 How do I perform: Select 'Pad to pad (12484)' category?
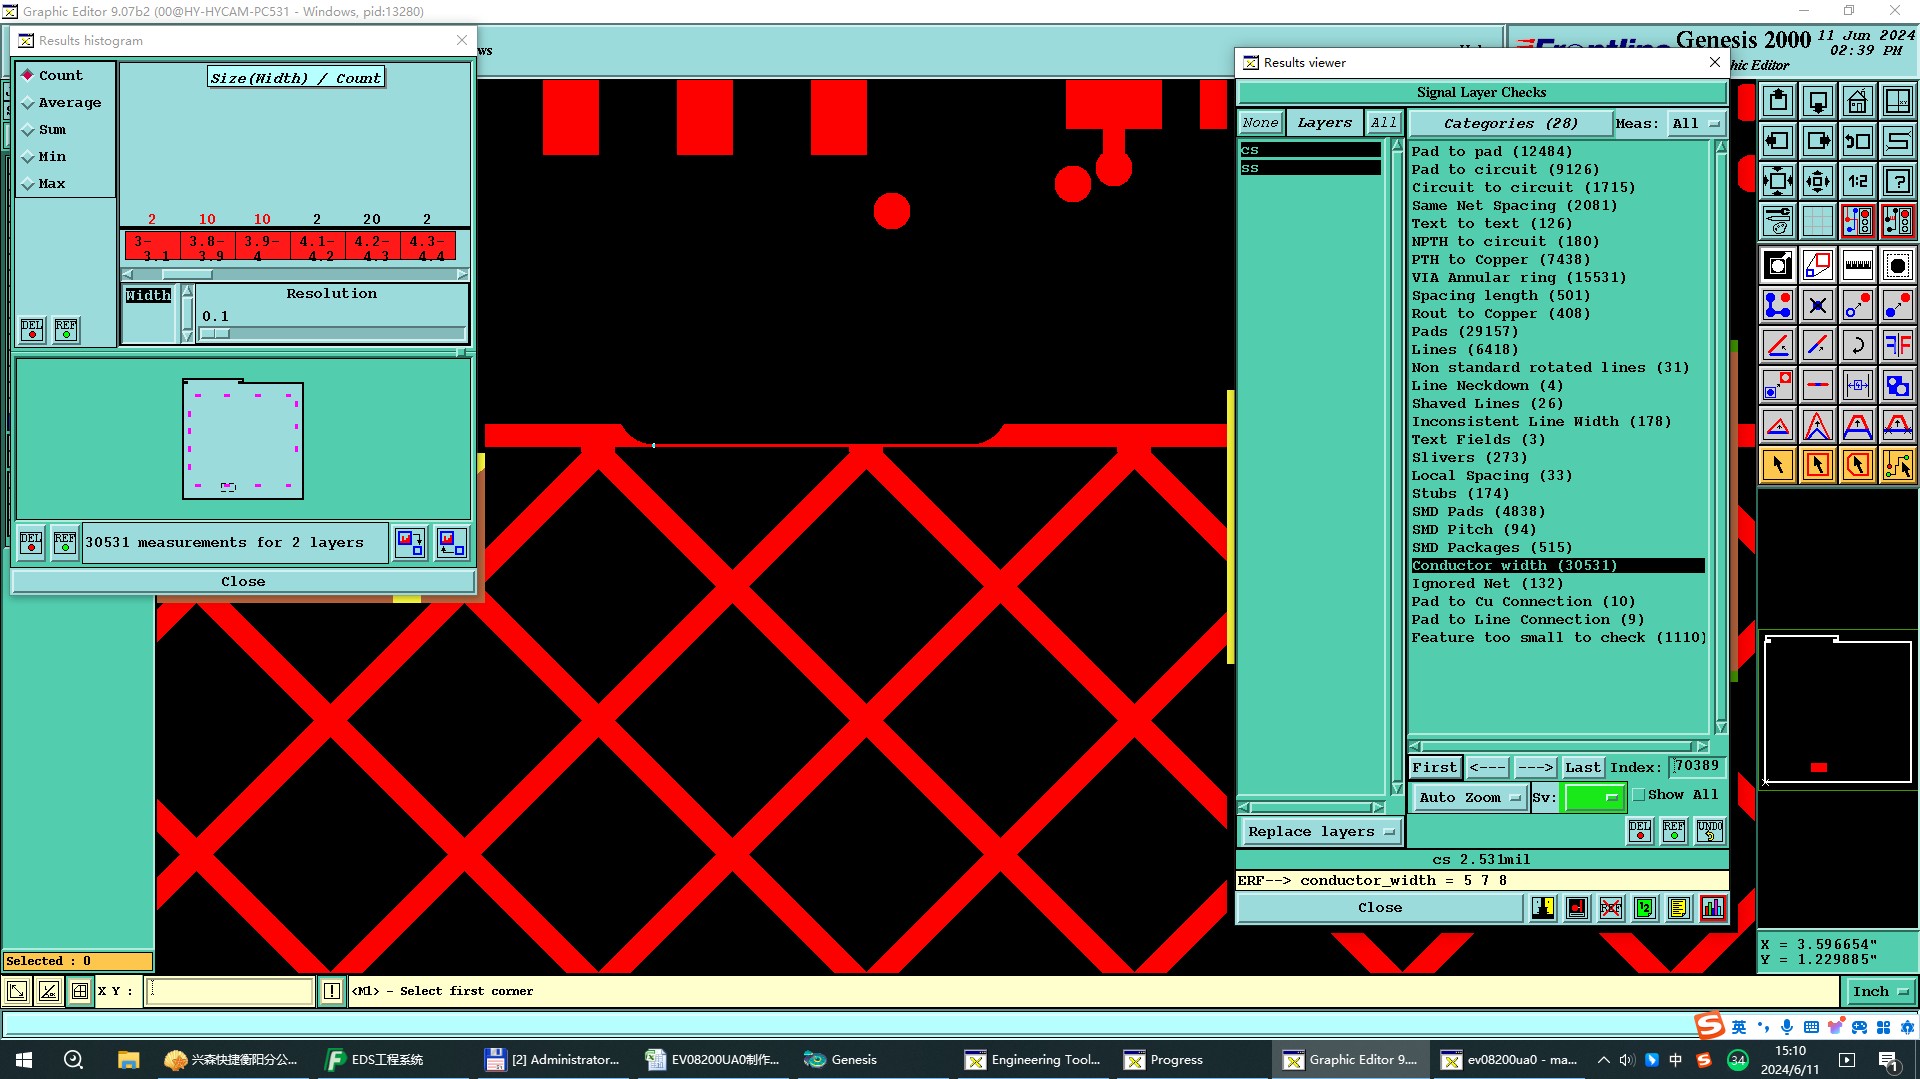coord(1491,152)
